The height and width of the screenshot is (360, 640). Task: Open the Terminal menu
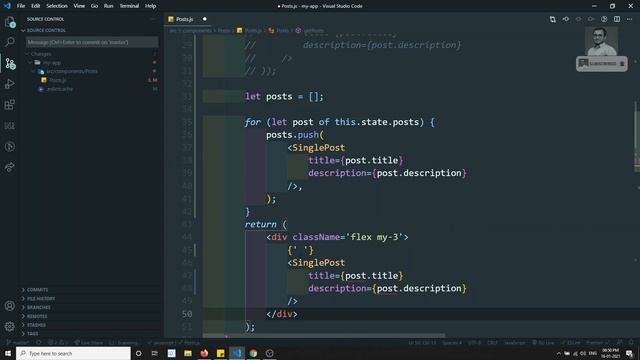[129, 6]
